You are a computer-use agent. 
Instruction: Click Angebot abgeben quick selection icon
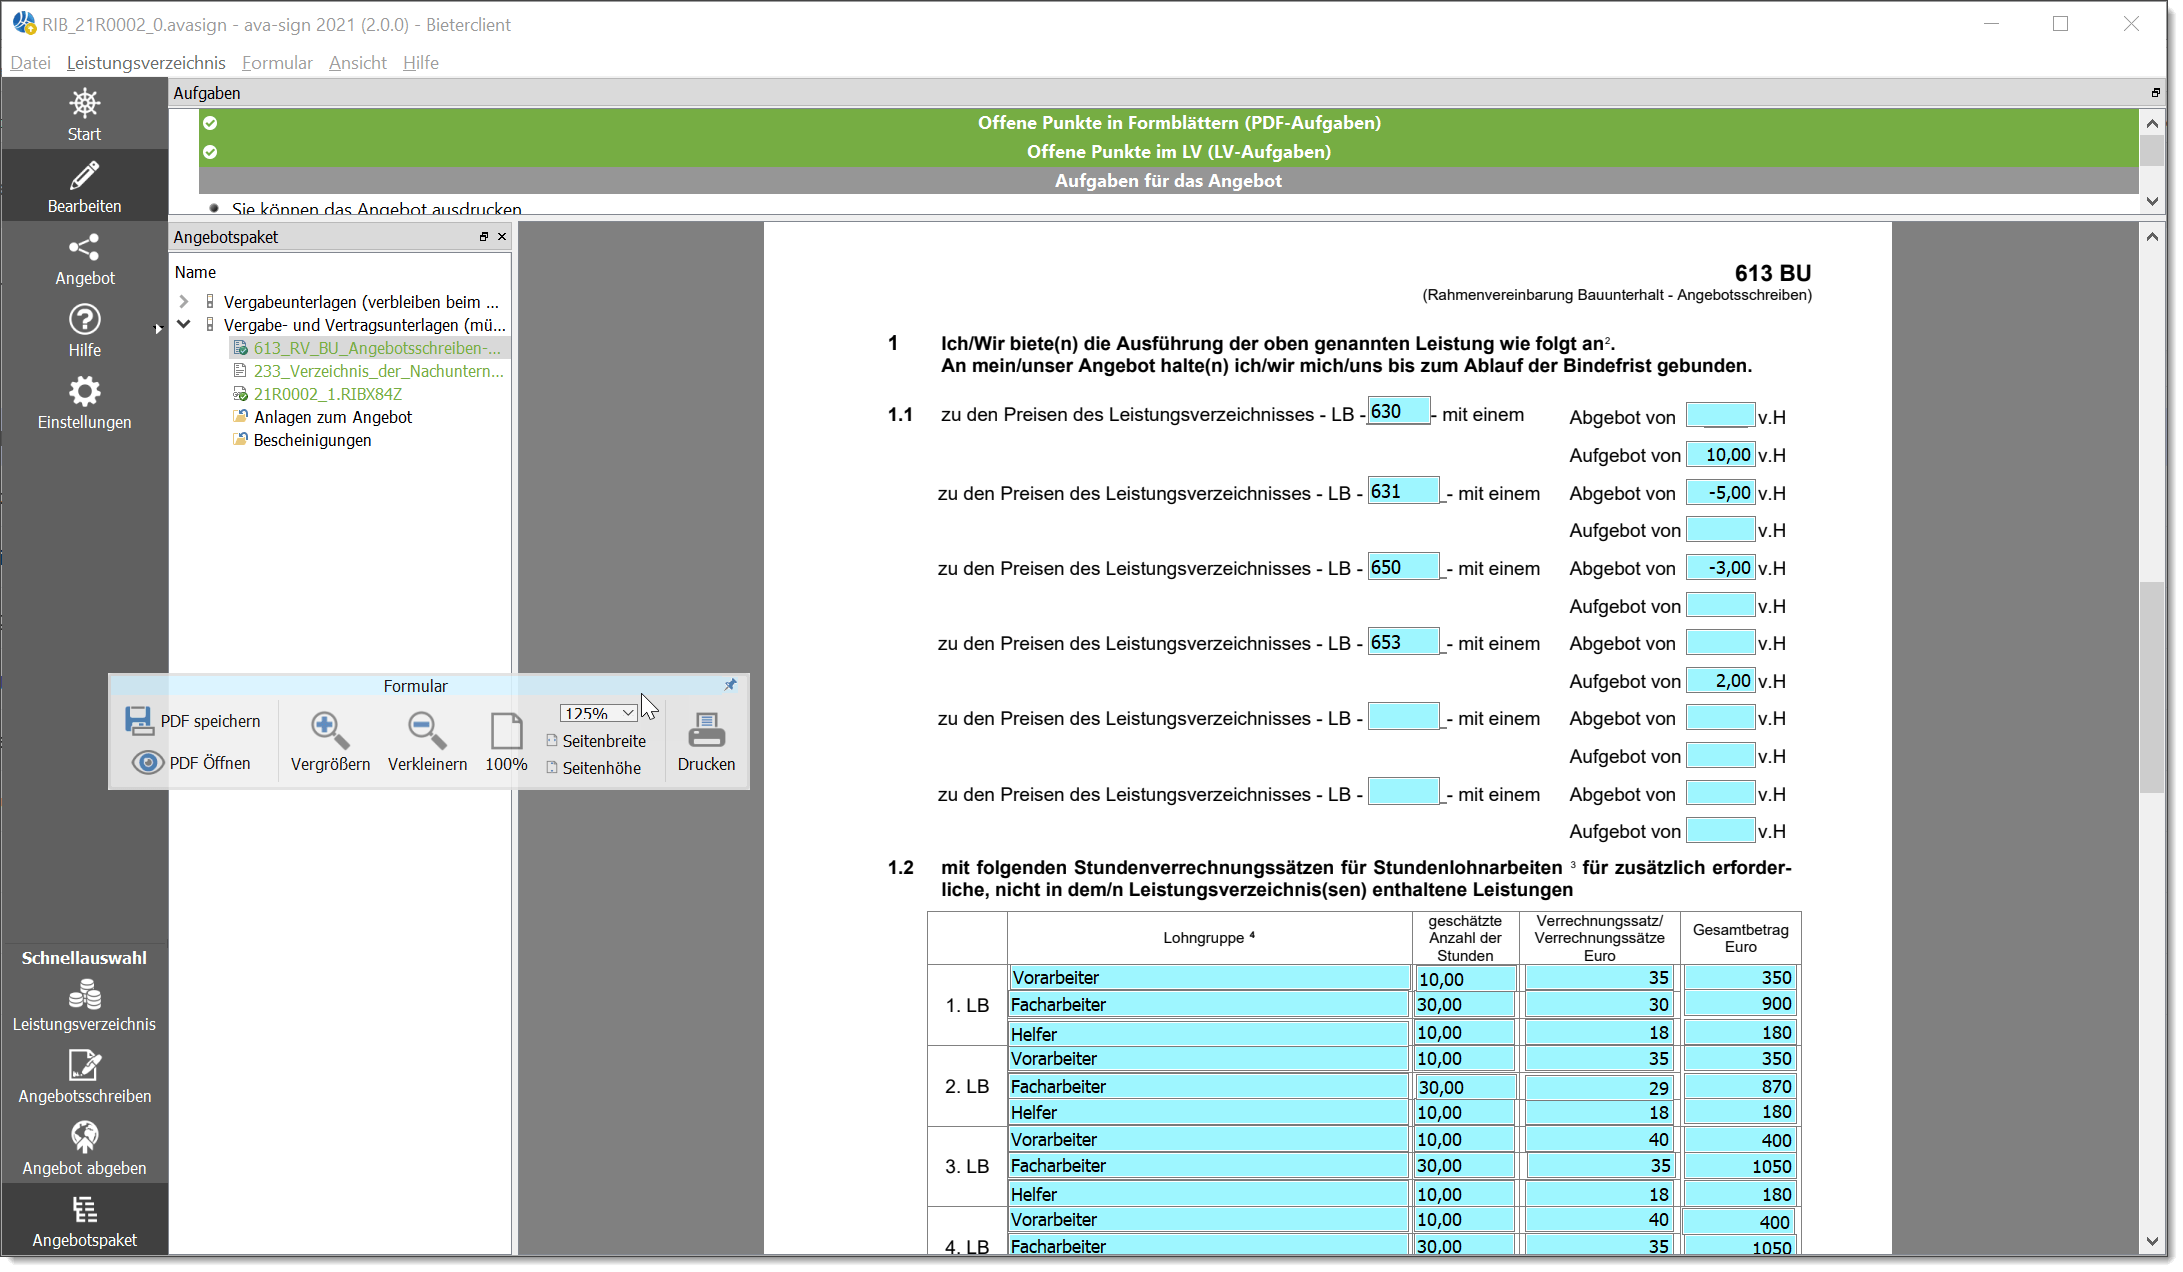pos(84,1137)
